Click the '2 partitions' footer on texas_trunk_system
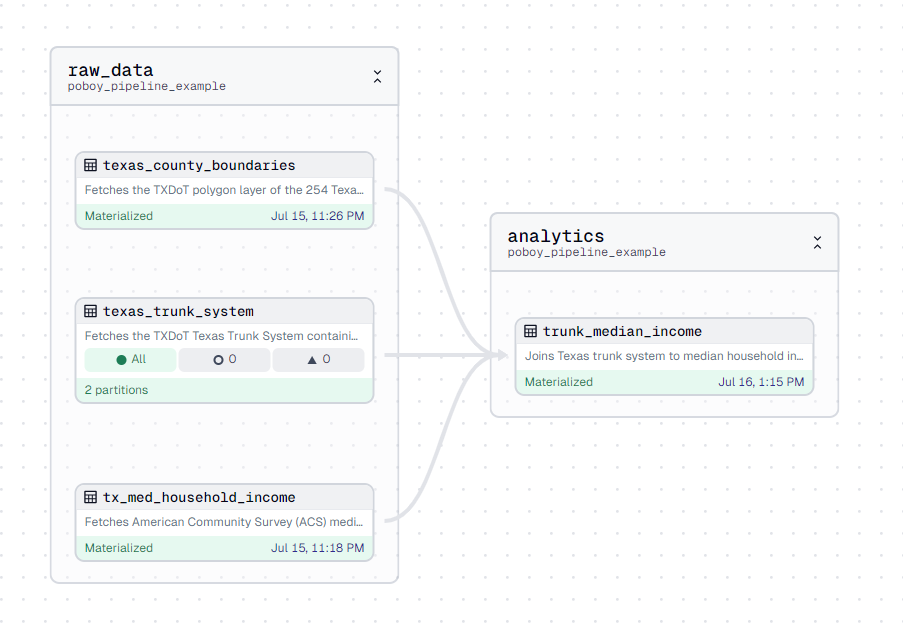This screenshot has height=624, width=903. point(113,389)
